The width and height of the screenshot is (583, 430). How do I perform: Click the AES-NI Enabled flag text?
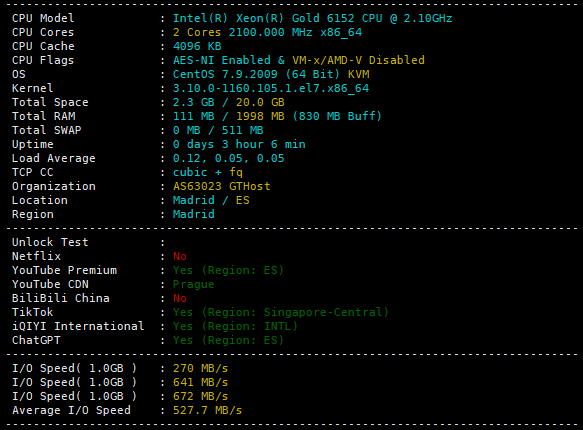pos(222,60)
